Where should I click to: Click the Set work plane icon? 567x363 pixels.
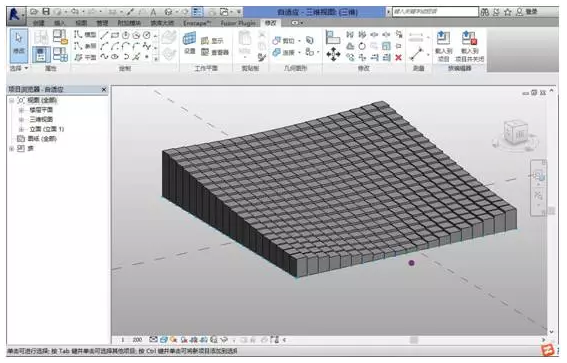[x=189, y=43]
